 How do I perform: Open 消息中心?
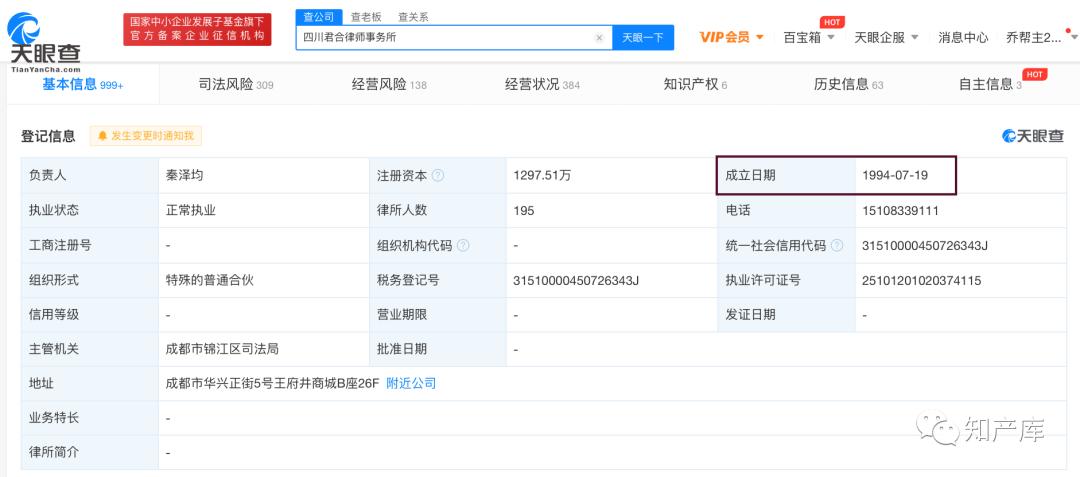pos(963,38)
